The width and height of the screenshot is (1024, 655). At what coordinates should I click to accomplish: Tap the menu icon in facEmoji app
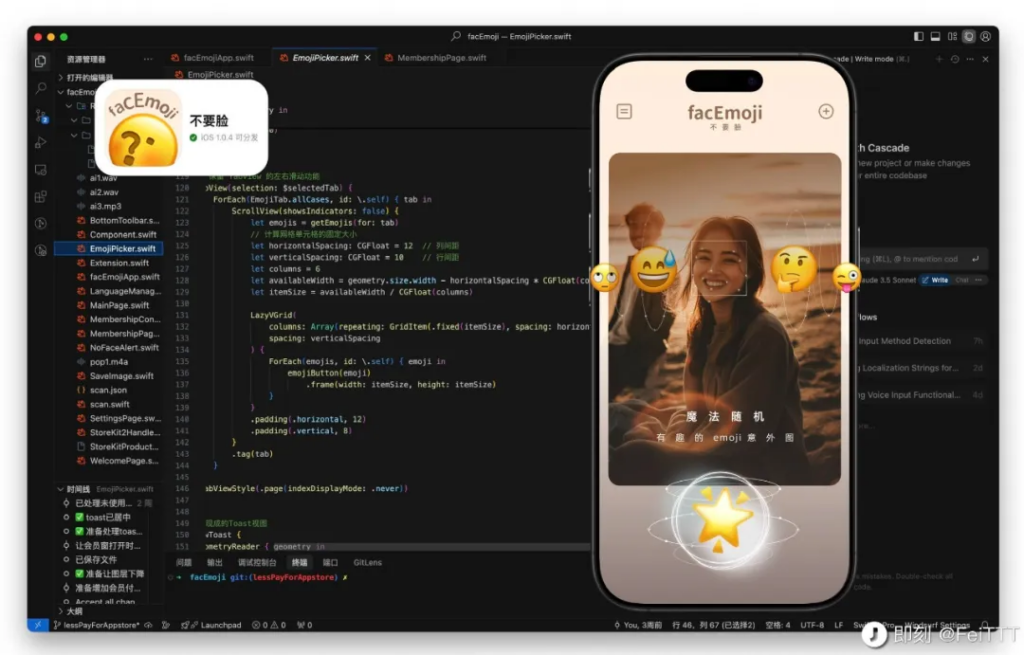pos(624,111)
